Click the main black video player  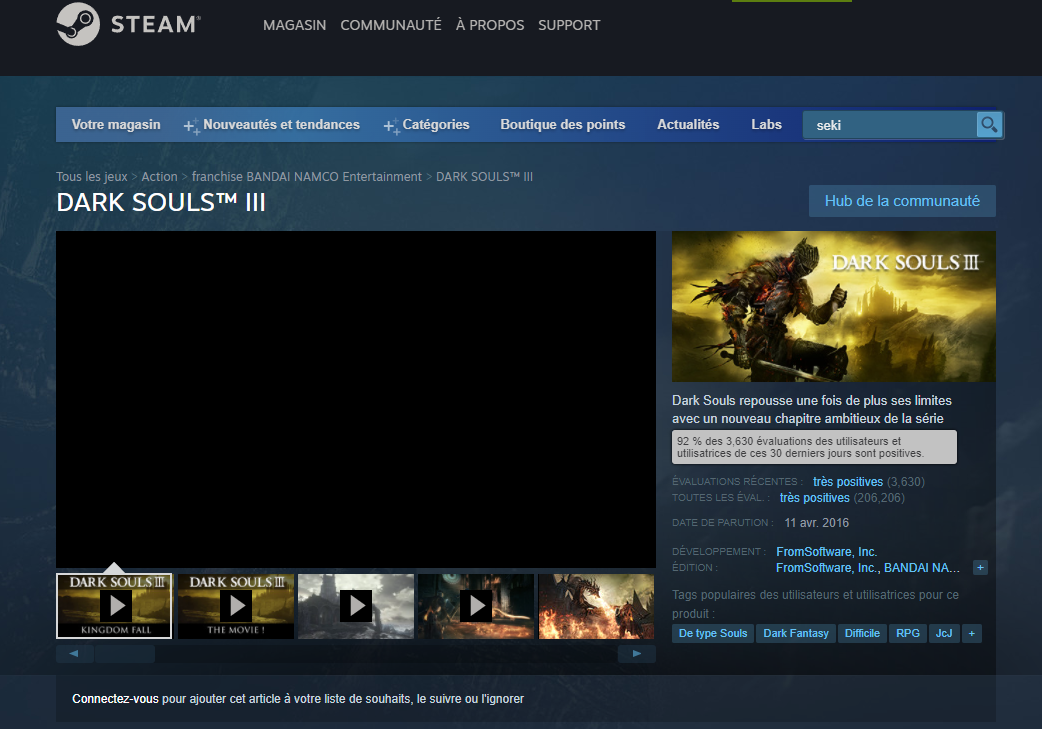click(x=356, y=399)
